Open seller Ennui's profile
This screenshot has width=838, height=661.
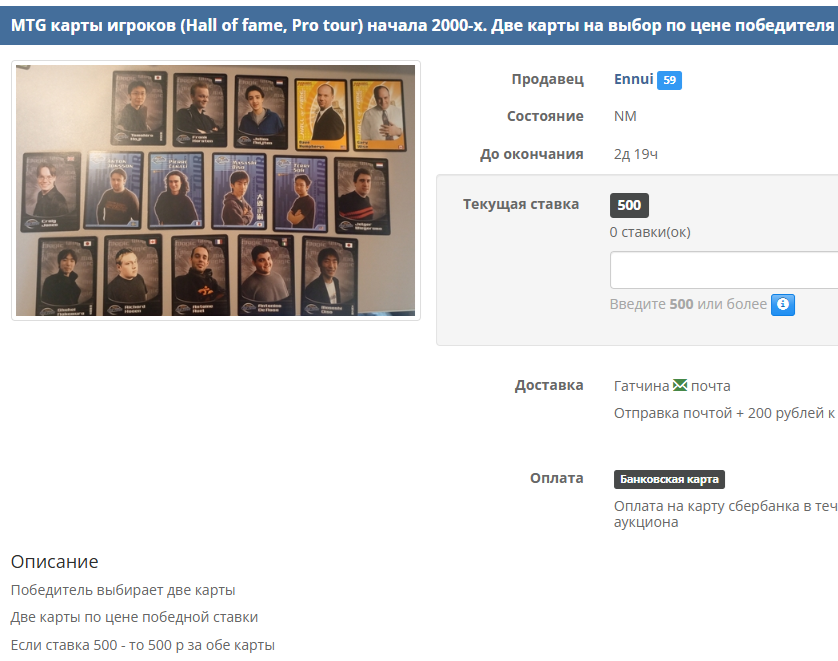tap(633, 79)
